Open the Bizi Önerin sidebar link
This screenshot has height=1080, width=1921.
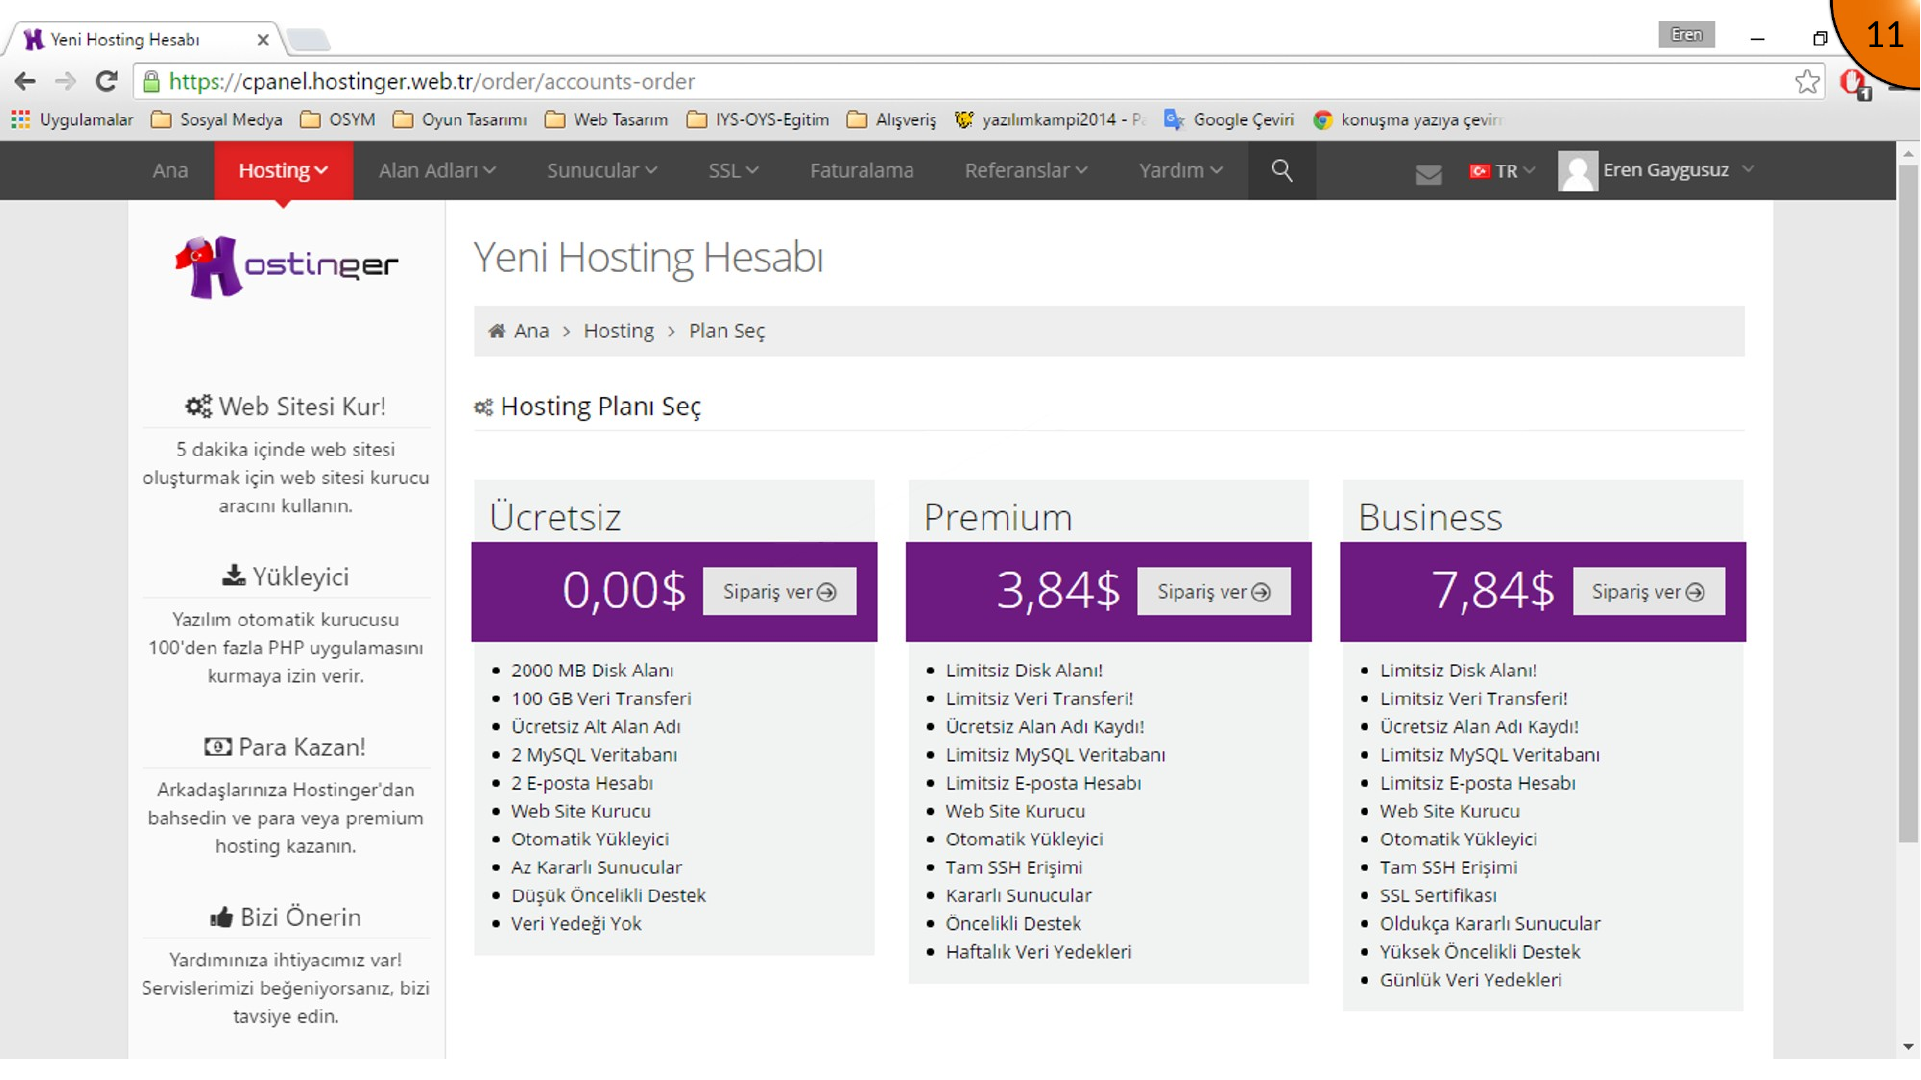(300, 917)
